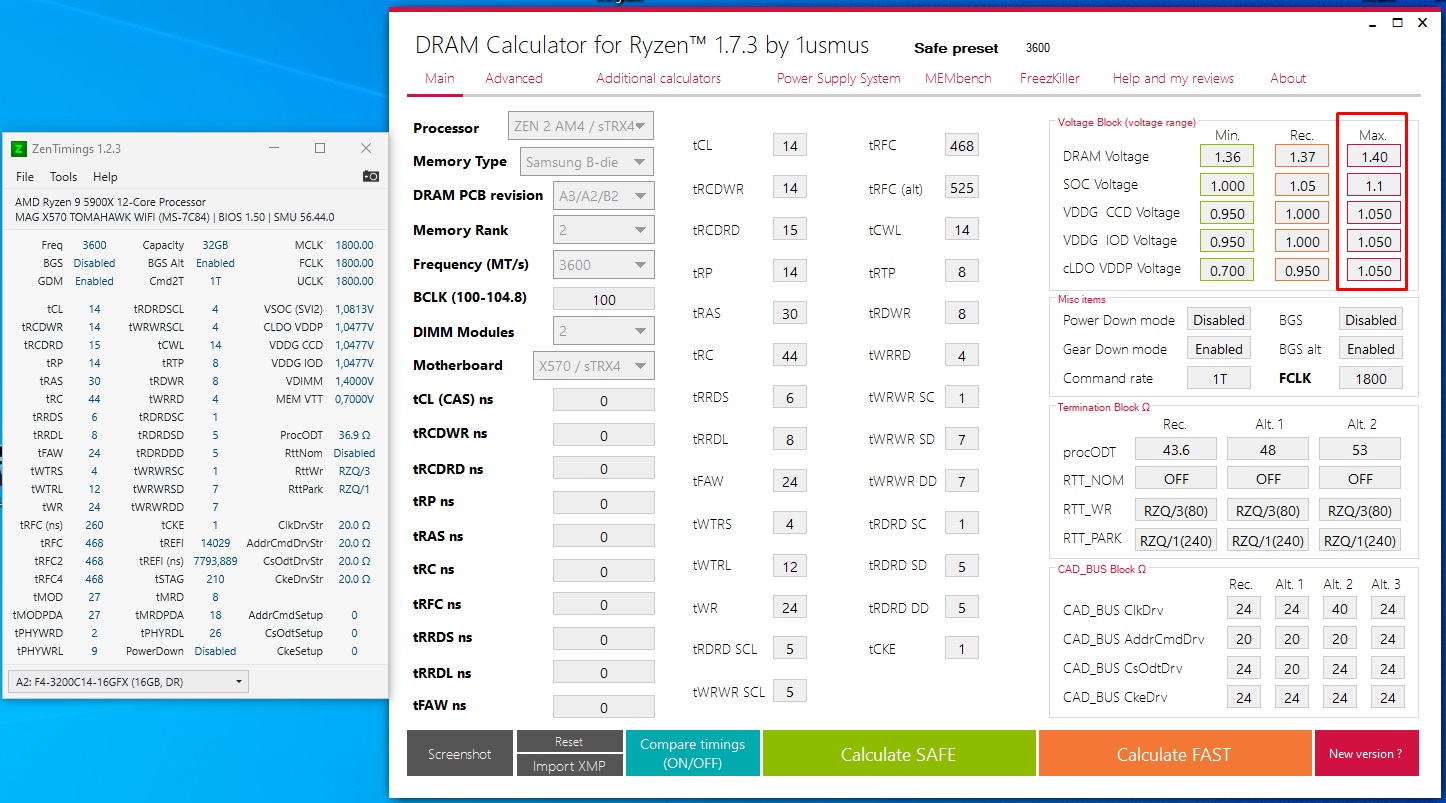Image resolution: width=1446 pixels, height=803 pixels.
Task: Switch to the About tab
Action: coord(1288,78)
